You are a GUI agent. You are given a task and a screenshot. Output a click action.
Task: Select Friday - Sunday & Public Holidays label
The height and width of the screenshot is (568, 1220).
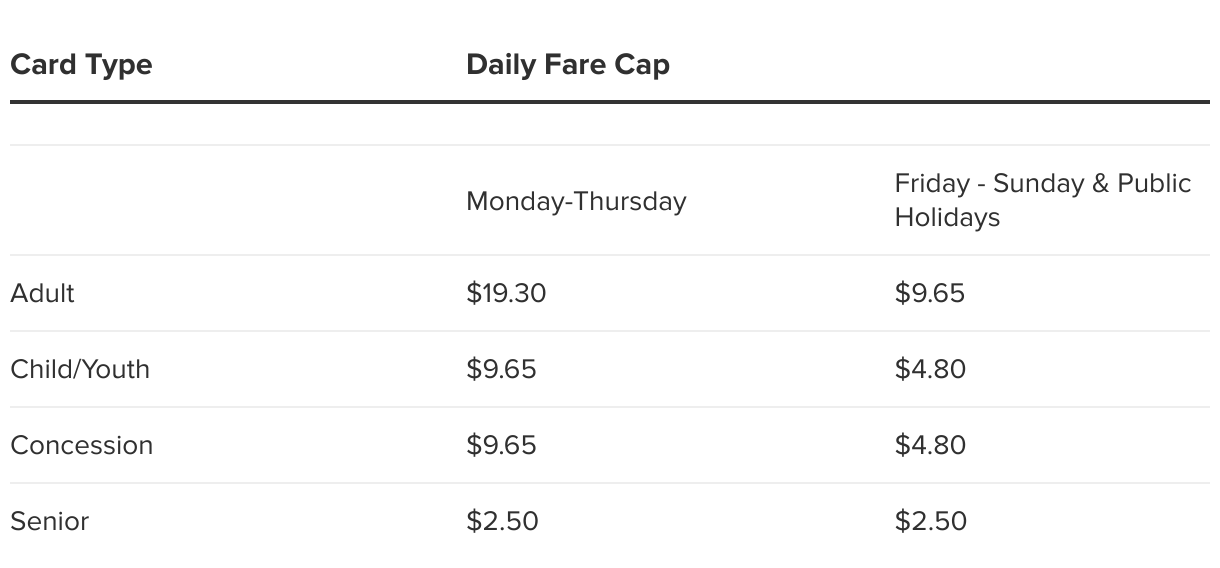click(x=1042, y=200)
